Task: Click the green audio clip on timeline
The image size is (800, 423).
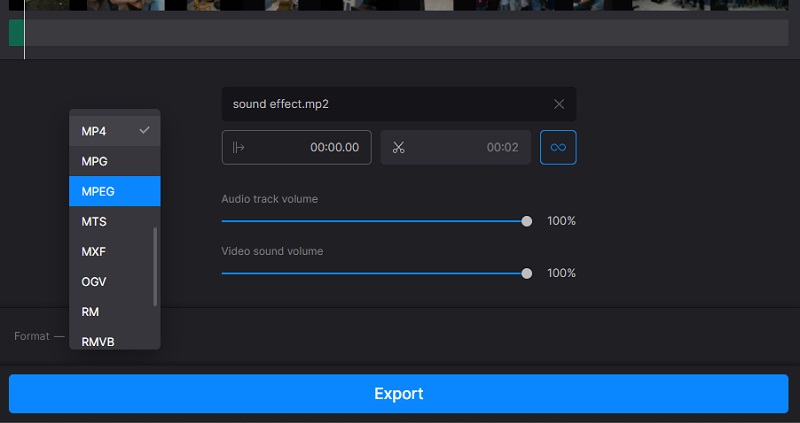Action: click(16, 33)
